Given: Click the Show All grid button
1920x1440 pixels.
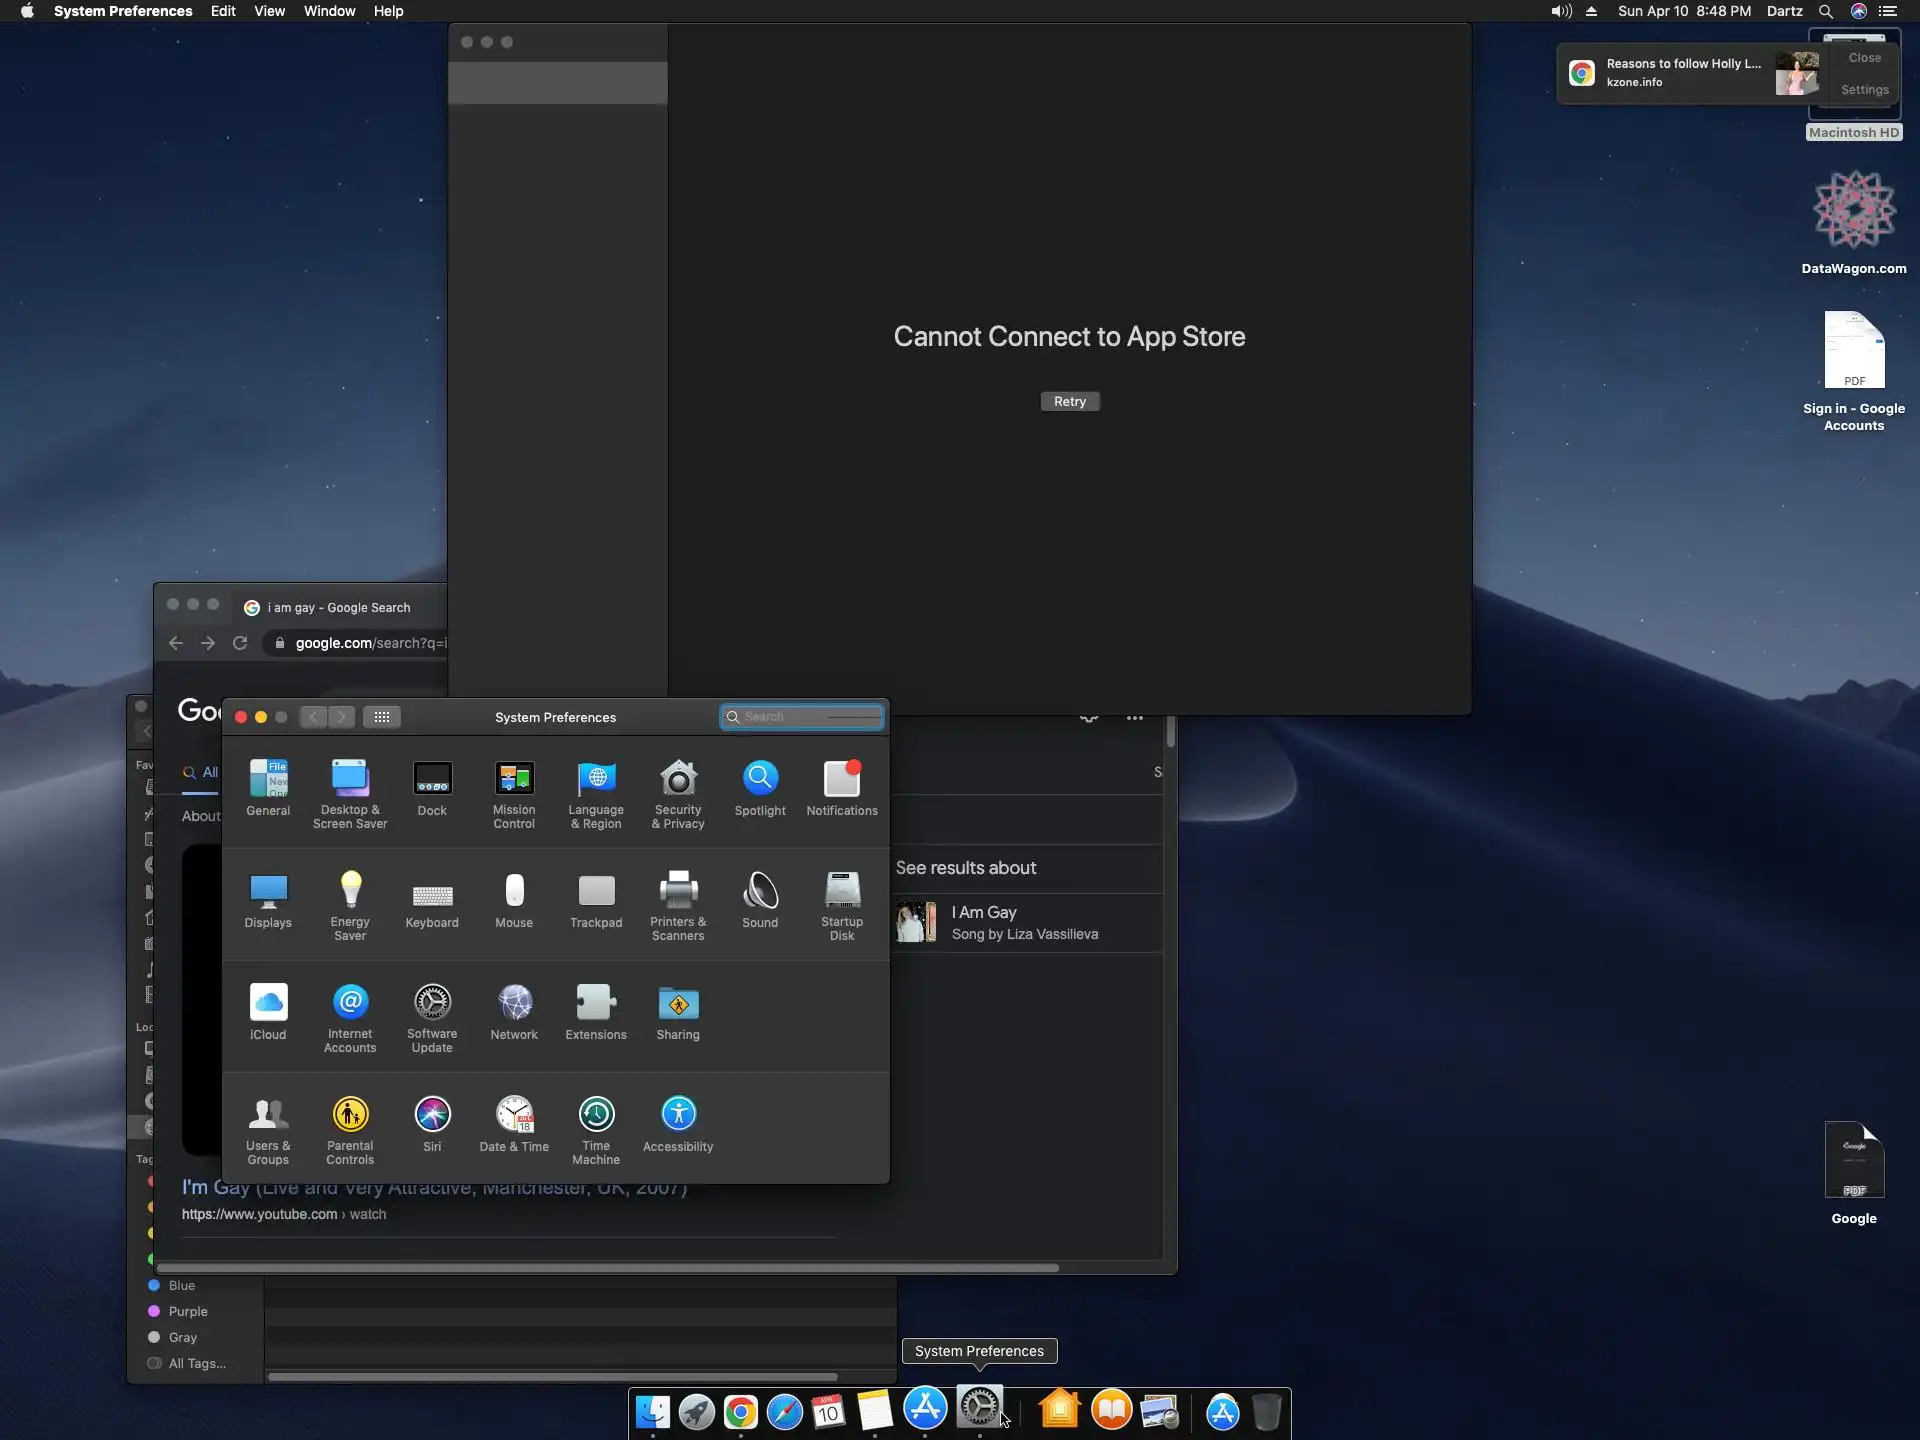Looking at the screenshot, I should click(x=382, y=717).
